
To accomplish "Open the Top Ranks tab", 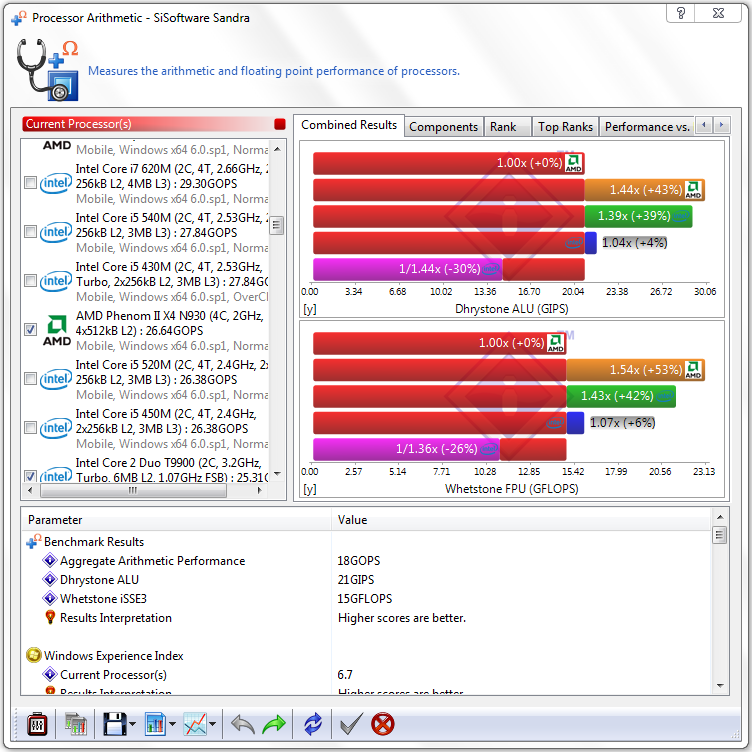I will pyautogui.click(x=565, y=127).
